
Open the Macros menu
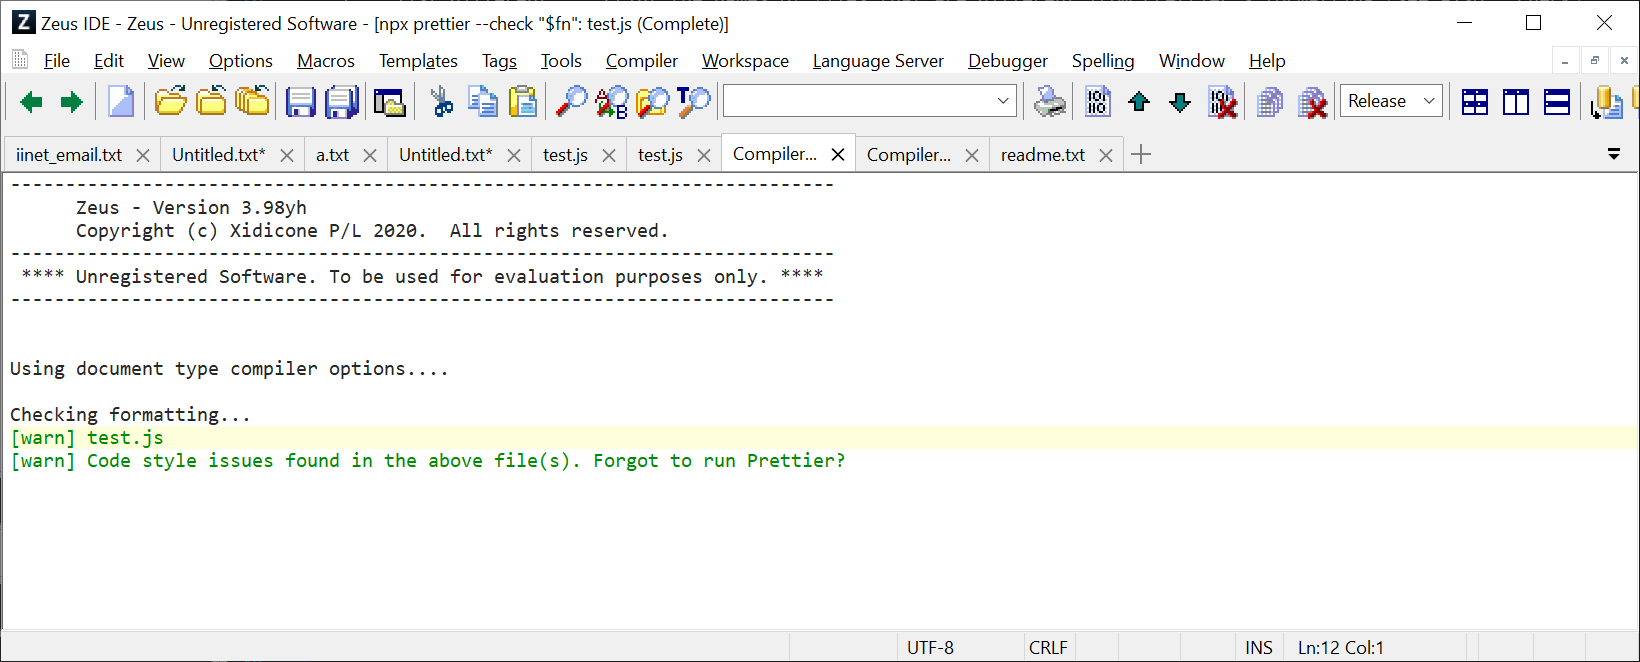tap(326, 61)
